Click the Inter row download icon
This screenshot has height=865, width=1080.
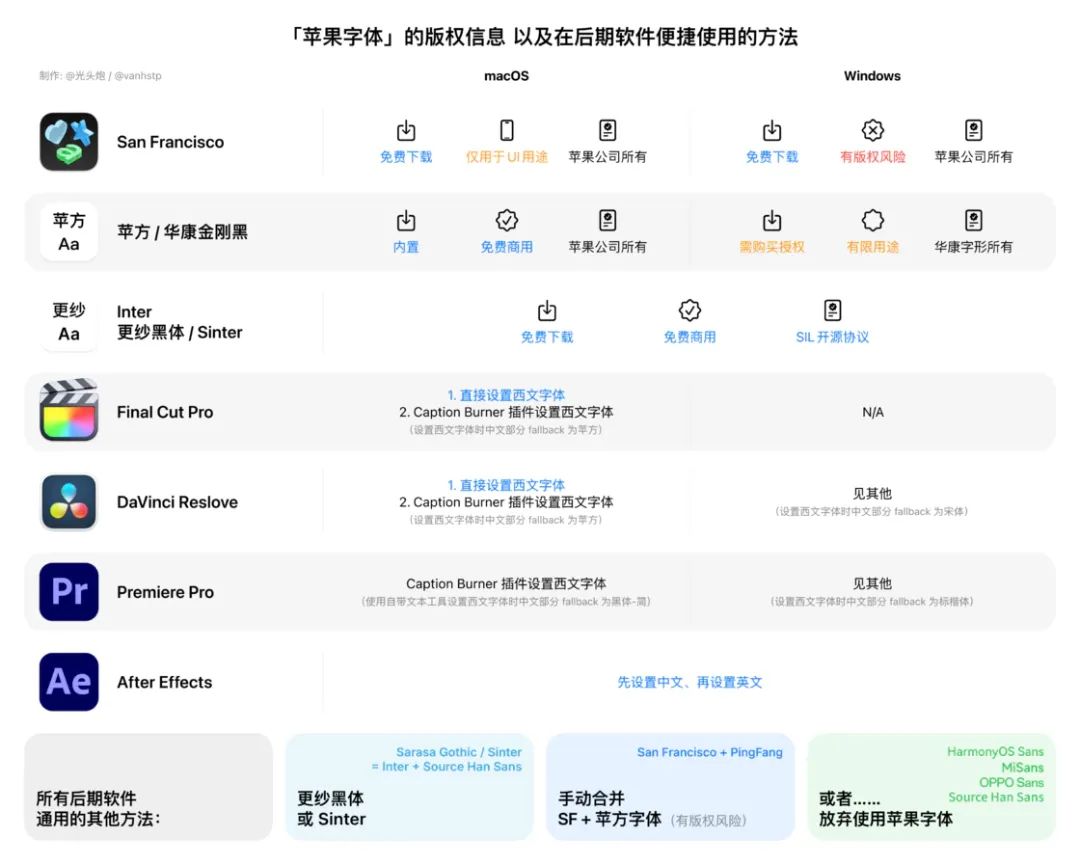[x=547, y=311]
